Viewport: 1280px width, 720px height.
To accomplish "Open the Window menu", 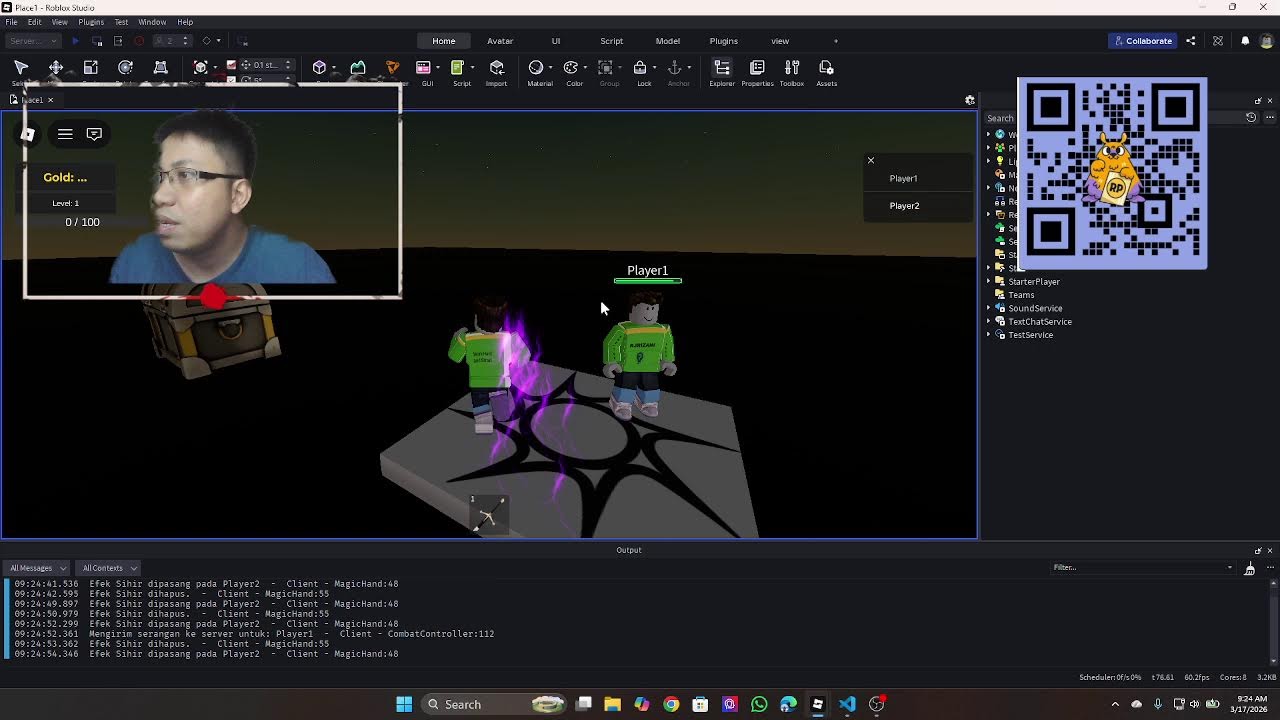I will [x=152, y=22].
